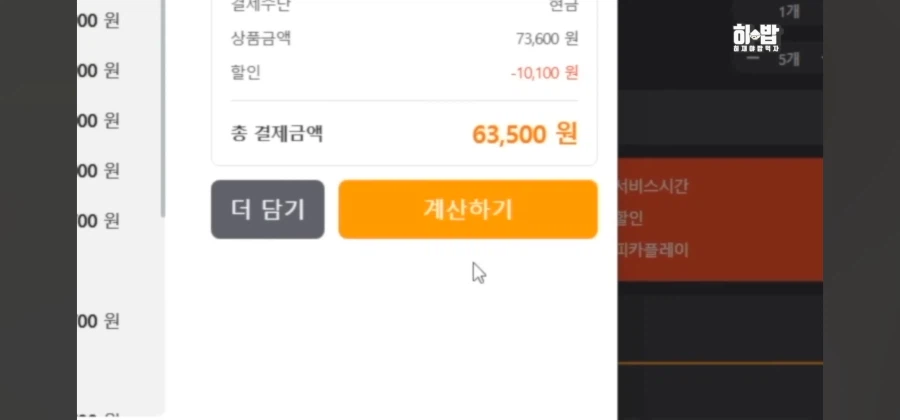
Task: Select the 1개 quantity label
Action: [x=789, y=11]
